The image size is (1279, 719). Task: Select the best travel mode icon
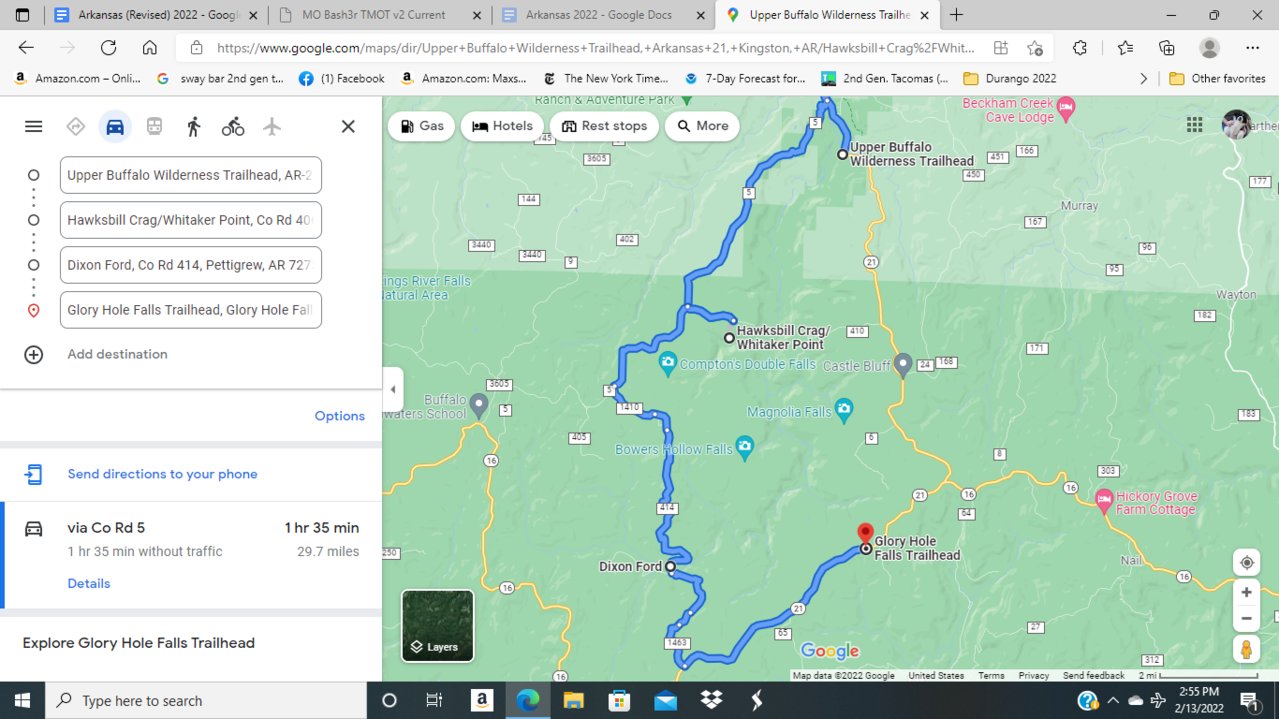click(75, 126)
